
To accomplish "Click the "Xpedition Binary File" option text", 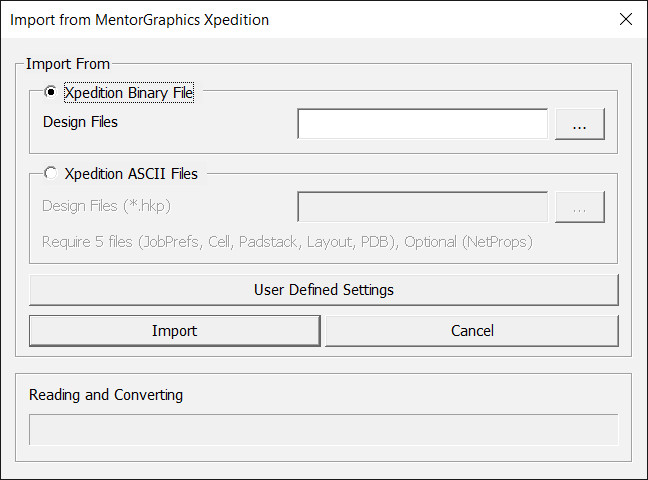I will [x=128, y=93].
